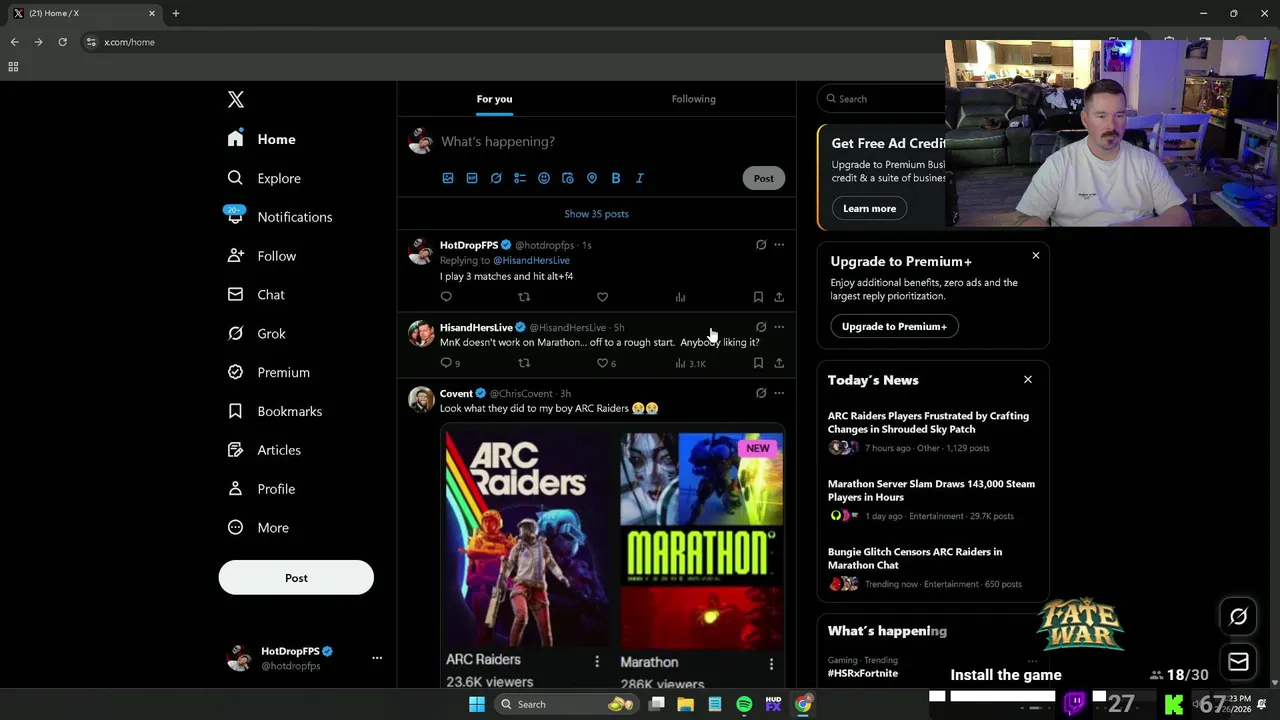The image size is (1280, 720).
Task: Add a GIF to new post
Action: click(472, 178)
